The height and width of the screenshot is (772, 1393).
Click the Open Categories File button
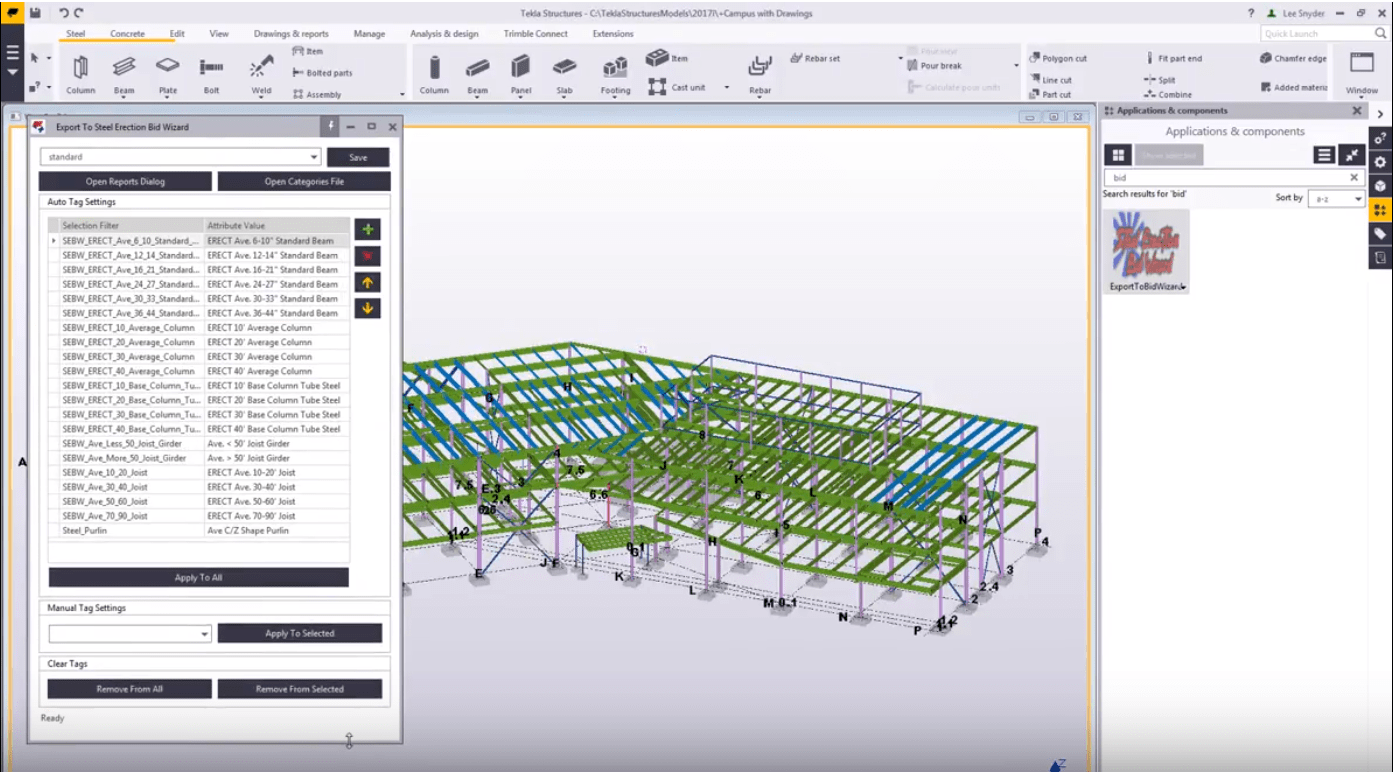[x=304, y=182]
